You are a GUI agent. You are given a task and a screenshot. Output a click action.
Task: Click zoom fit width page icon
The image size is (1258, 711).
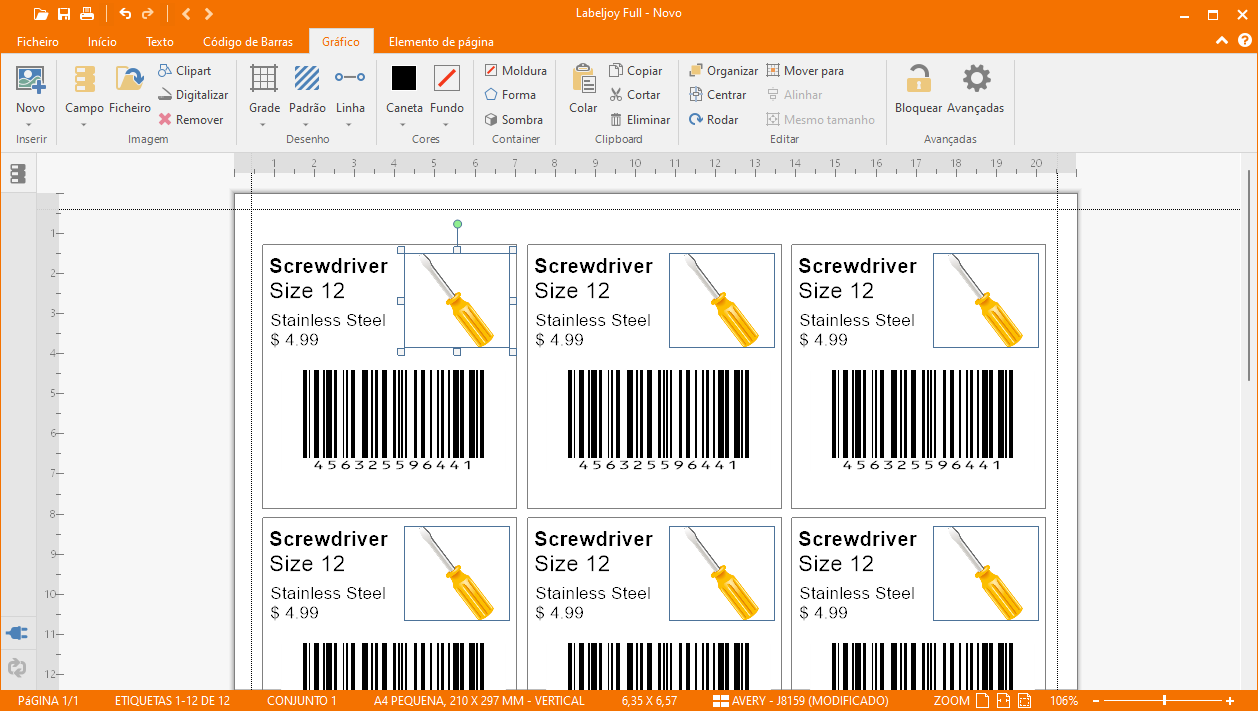tap(1004, 701)
